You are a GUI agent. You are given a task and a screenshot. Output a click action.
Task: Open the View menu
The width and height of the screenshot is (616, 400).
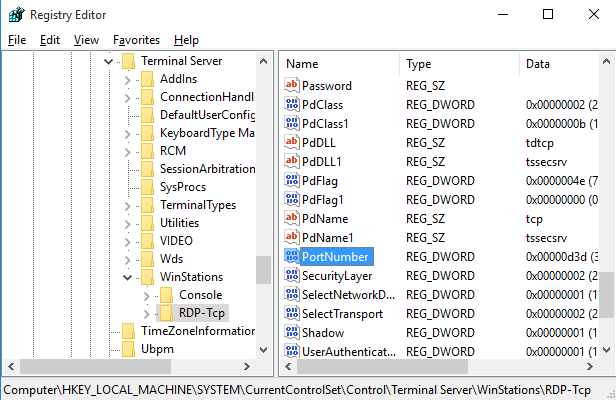(86, 40)
